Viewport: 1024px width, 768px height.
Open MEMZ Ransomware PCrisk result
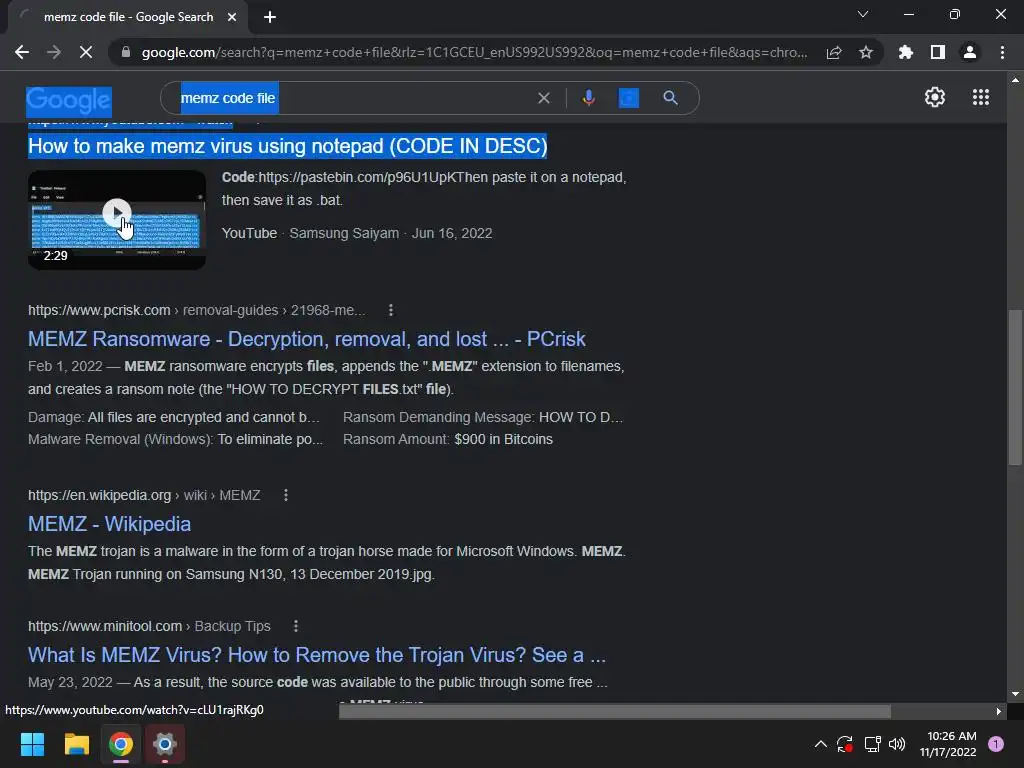306,339
